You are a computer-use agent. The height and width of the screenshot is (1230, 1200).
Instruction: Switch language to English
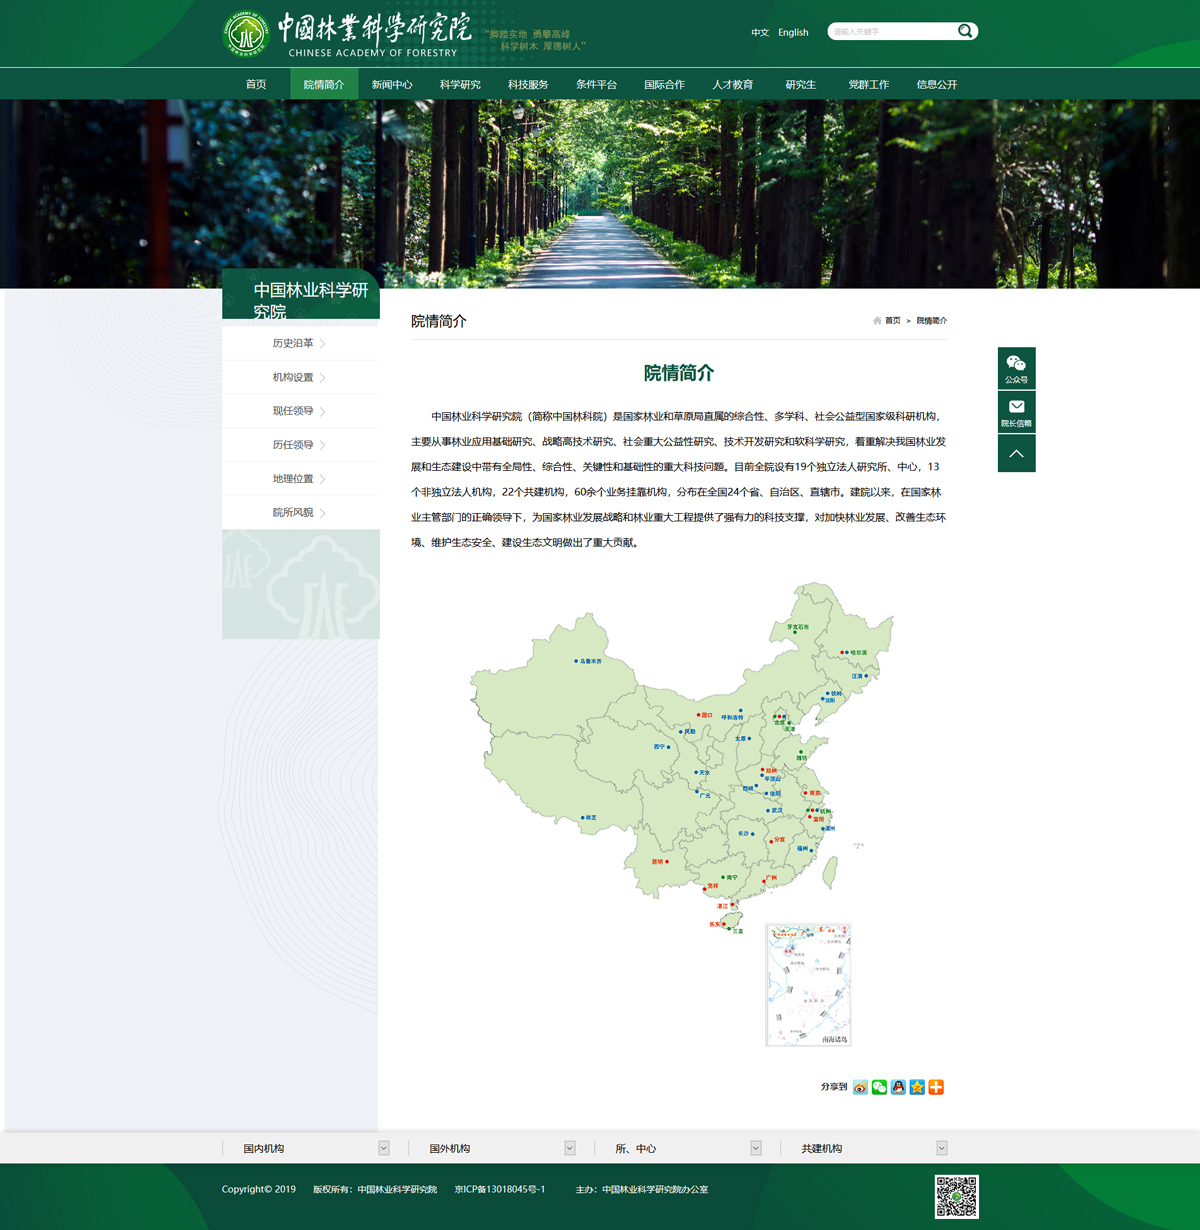[793, 33]
